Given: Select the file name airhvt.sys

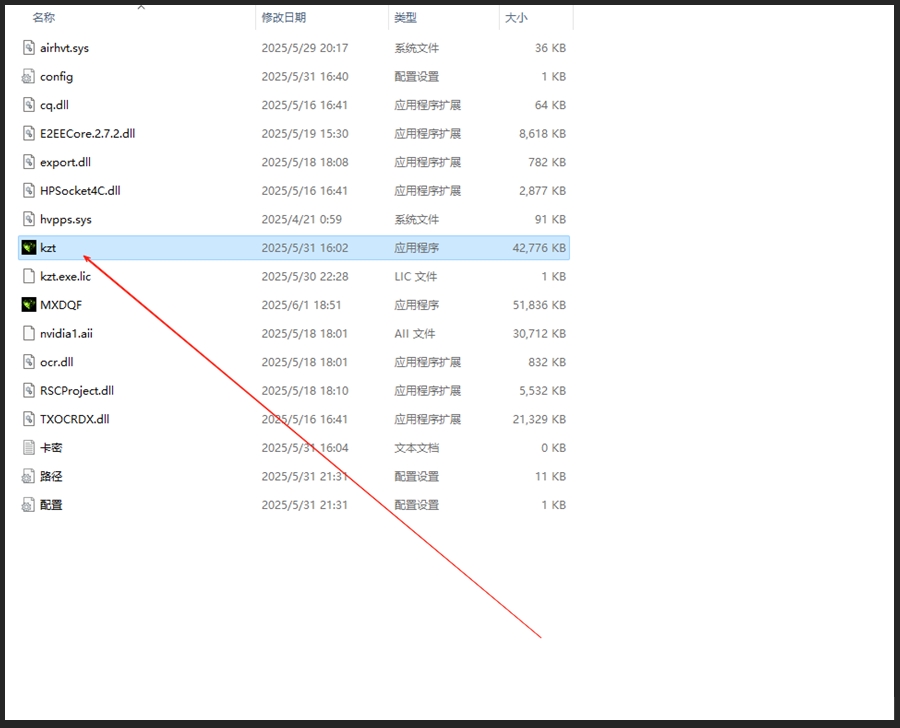Looking at the screenshot, I should (64, 48).
